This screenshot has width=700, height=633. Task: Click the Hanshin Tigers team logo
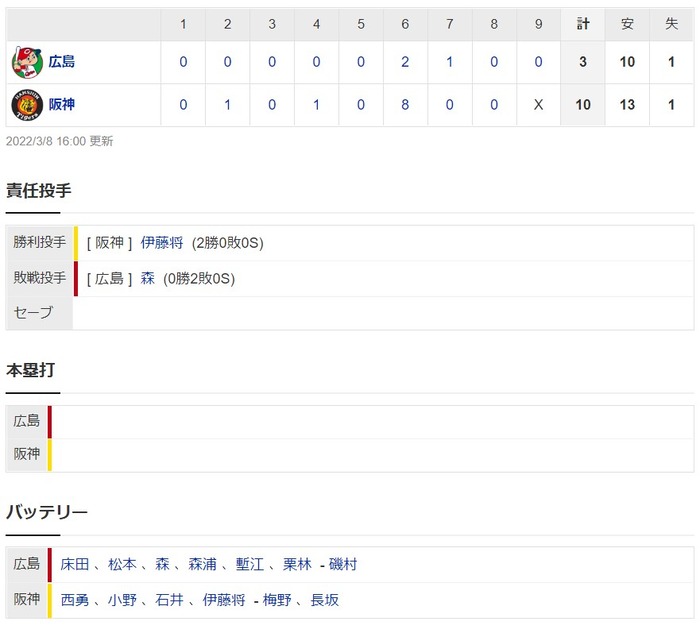click(x=27, y=105)
